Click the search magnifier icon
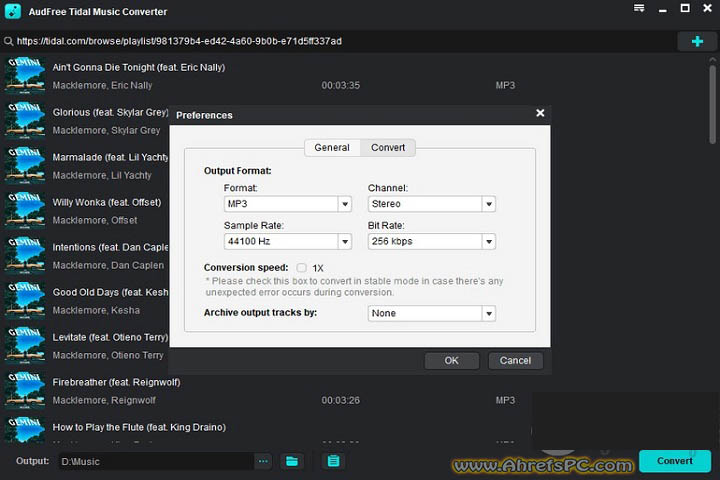This screenshot has width=720, height=480. coord(8,41)
